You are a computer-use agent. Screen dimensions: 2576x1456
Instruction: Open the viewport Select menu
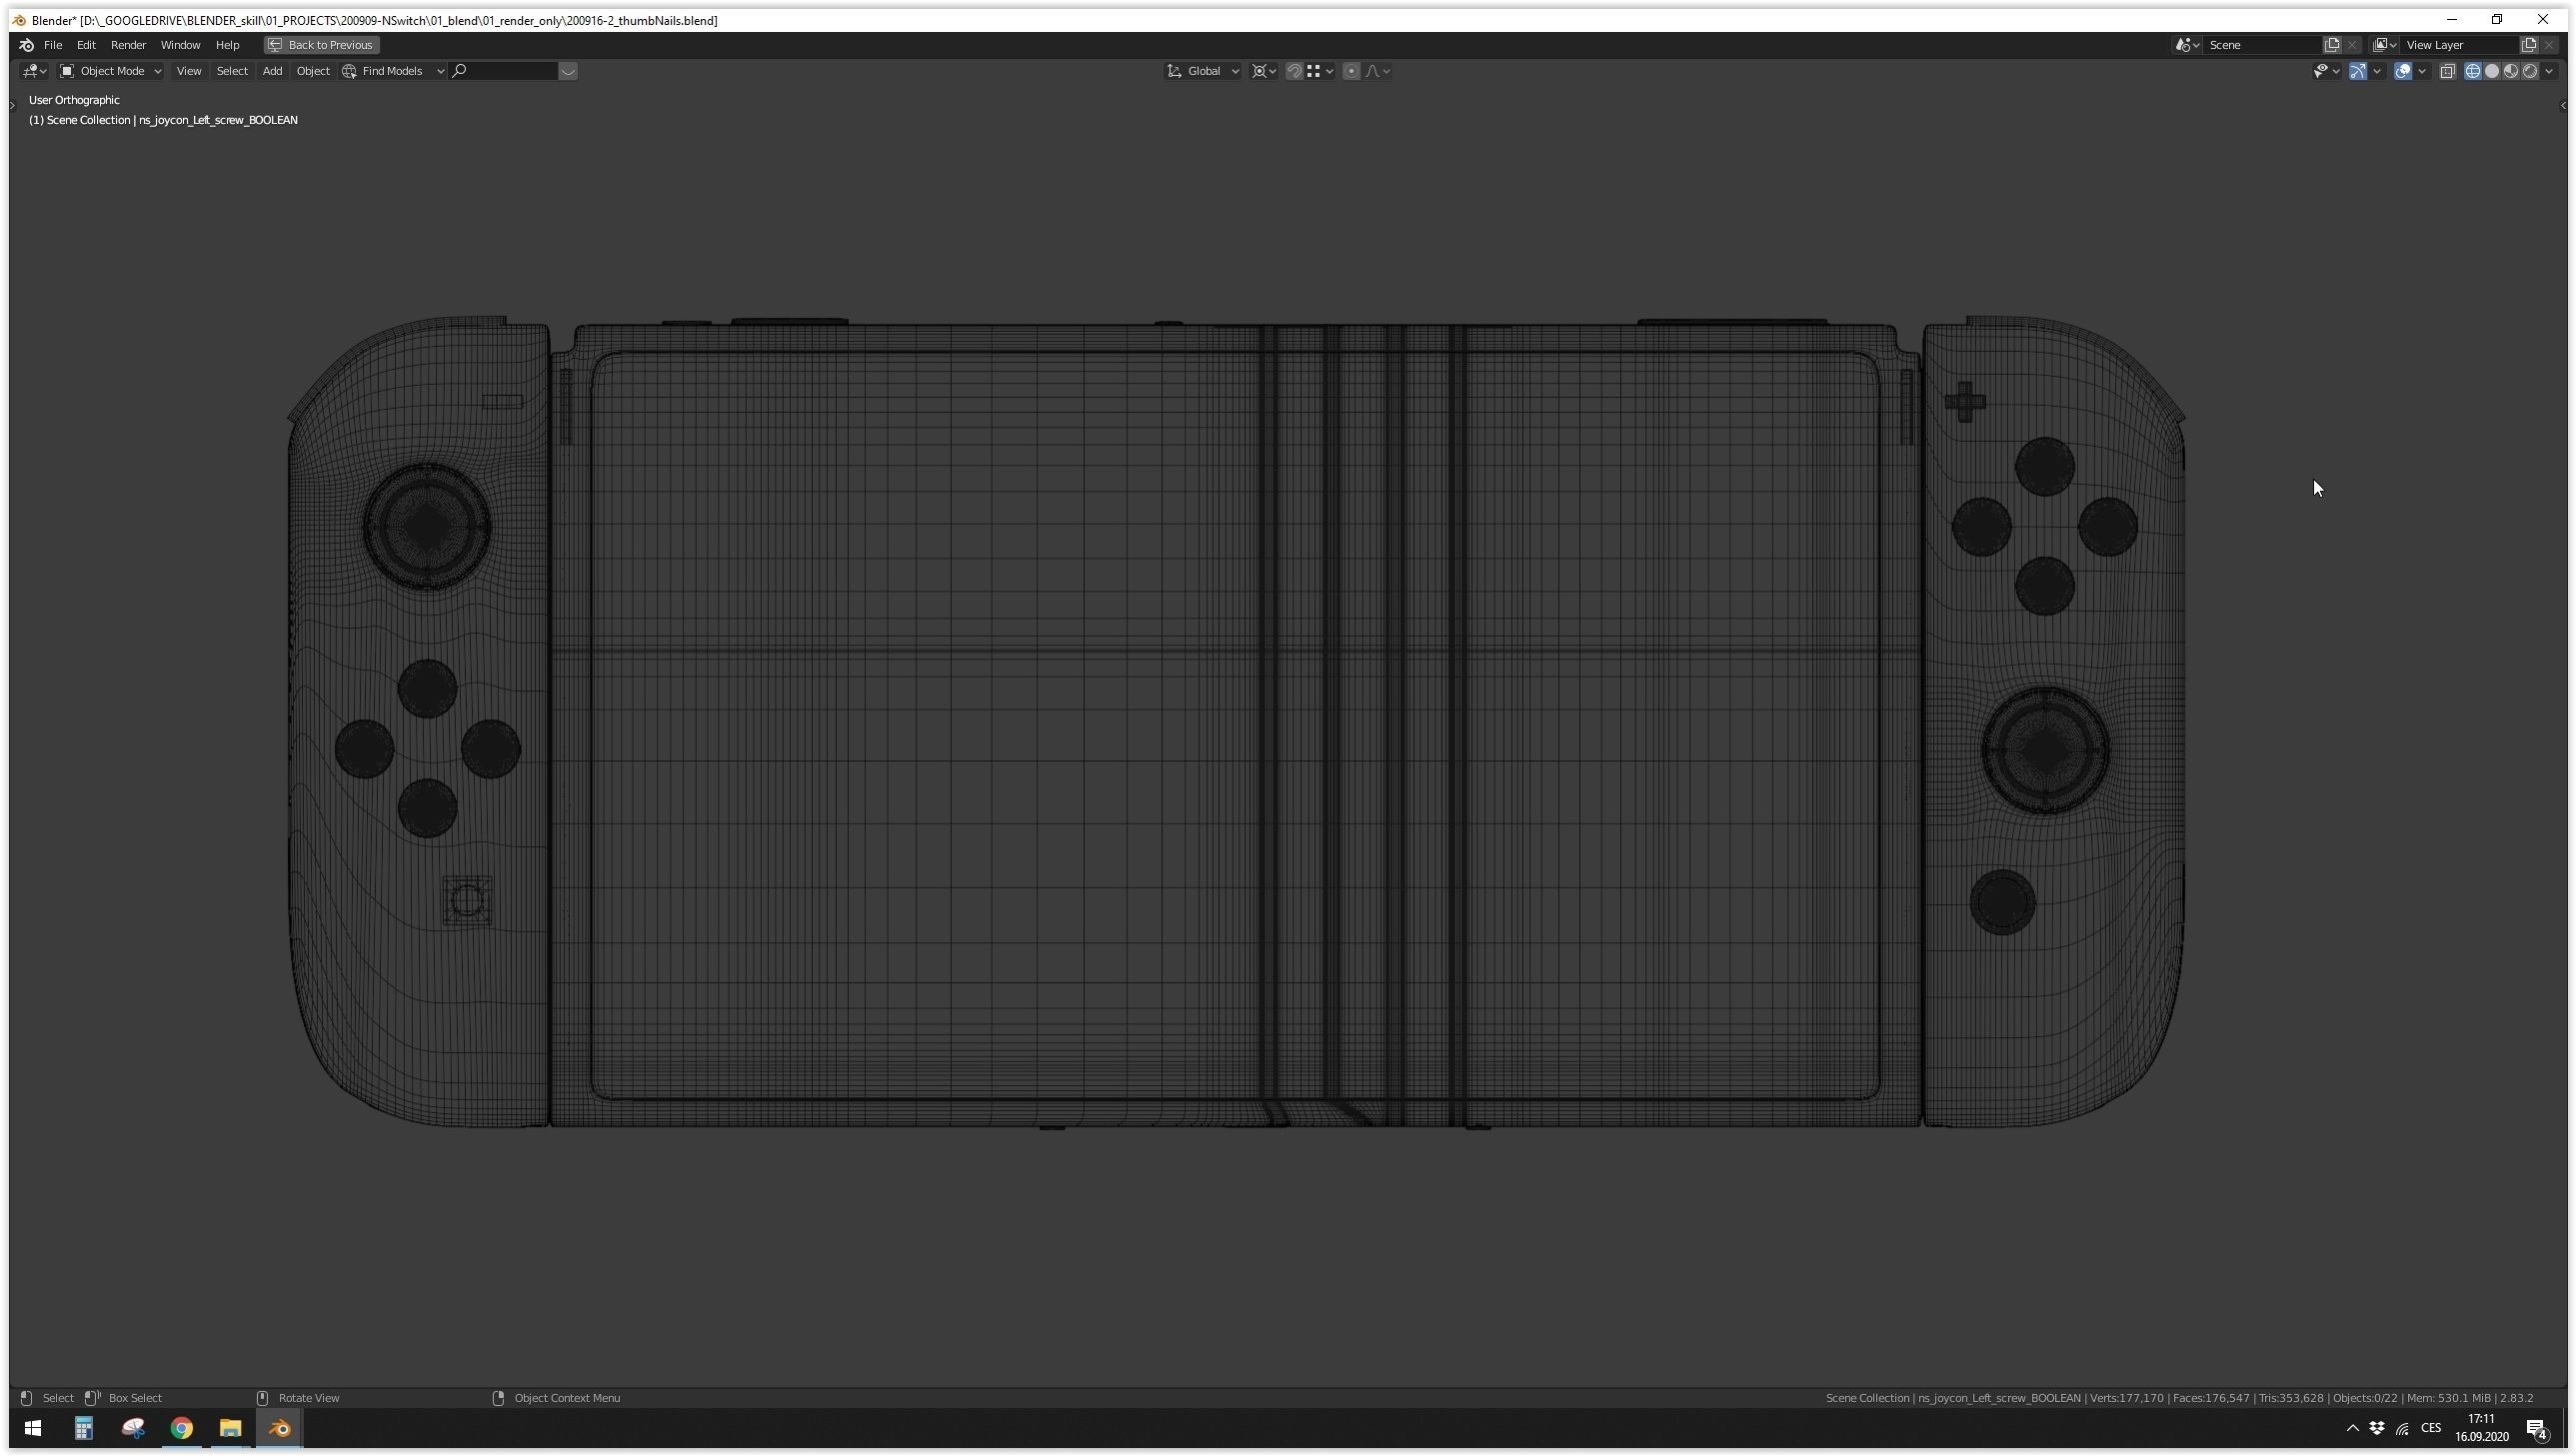(x=232, y=71)
